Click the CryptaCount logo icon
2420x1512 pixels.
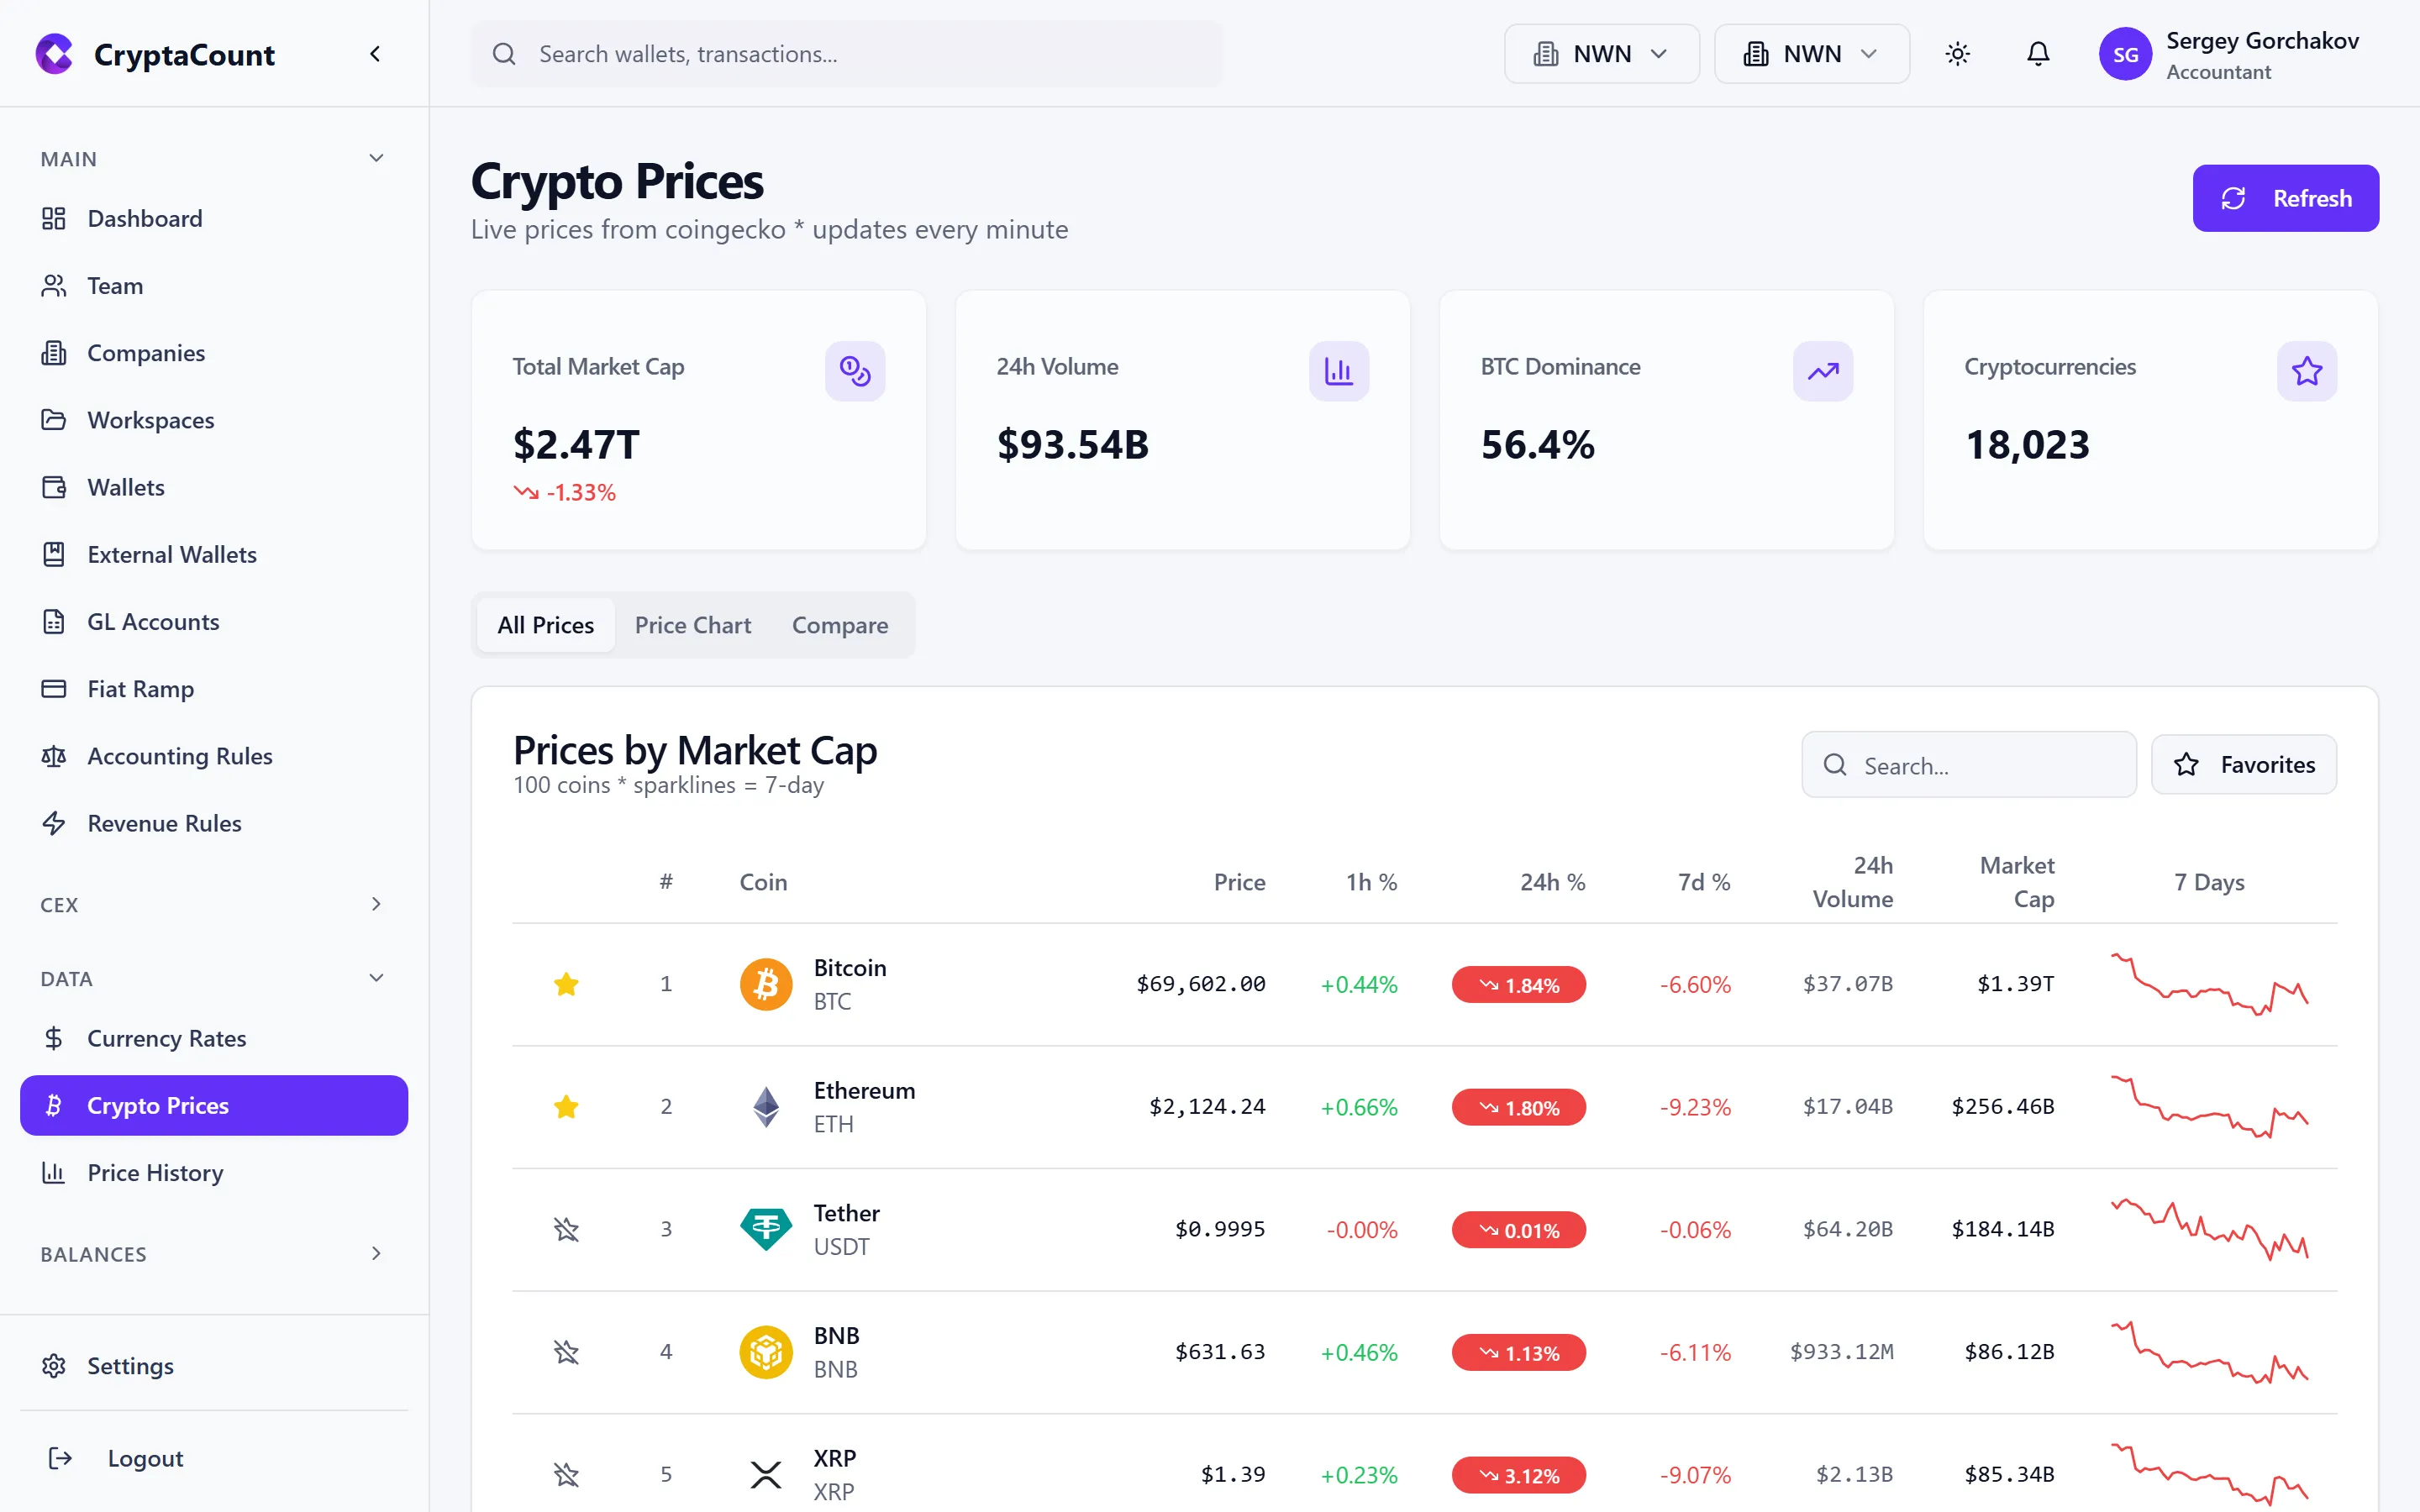pyautogui.click(x=54, y=53)
